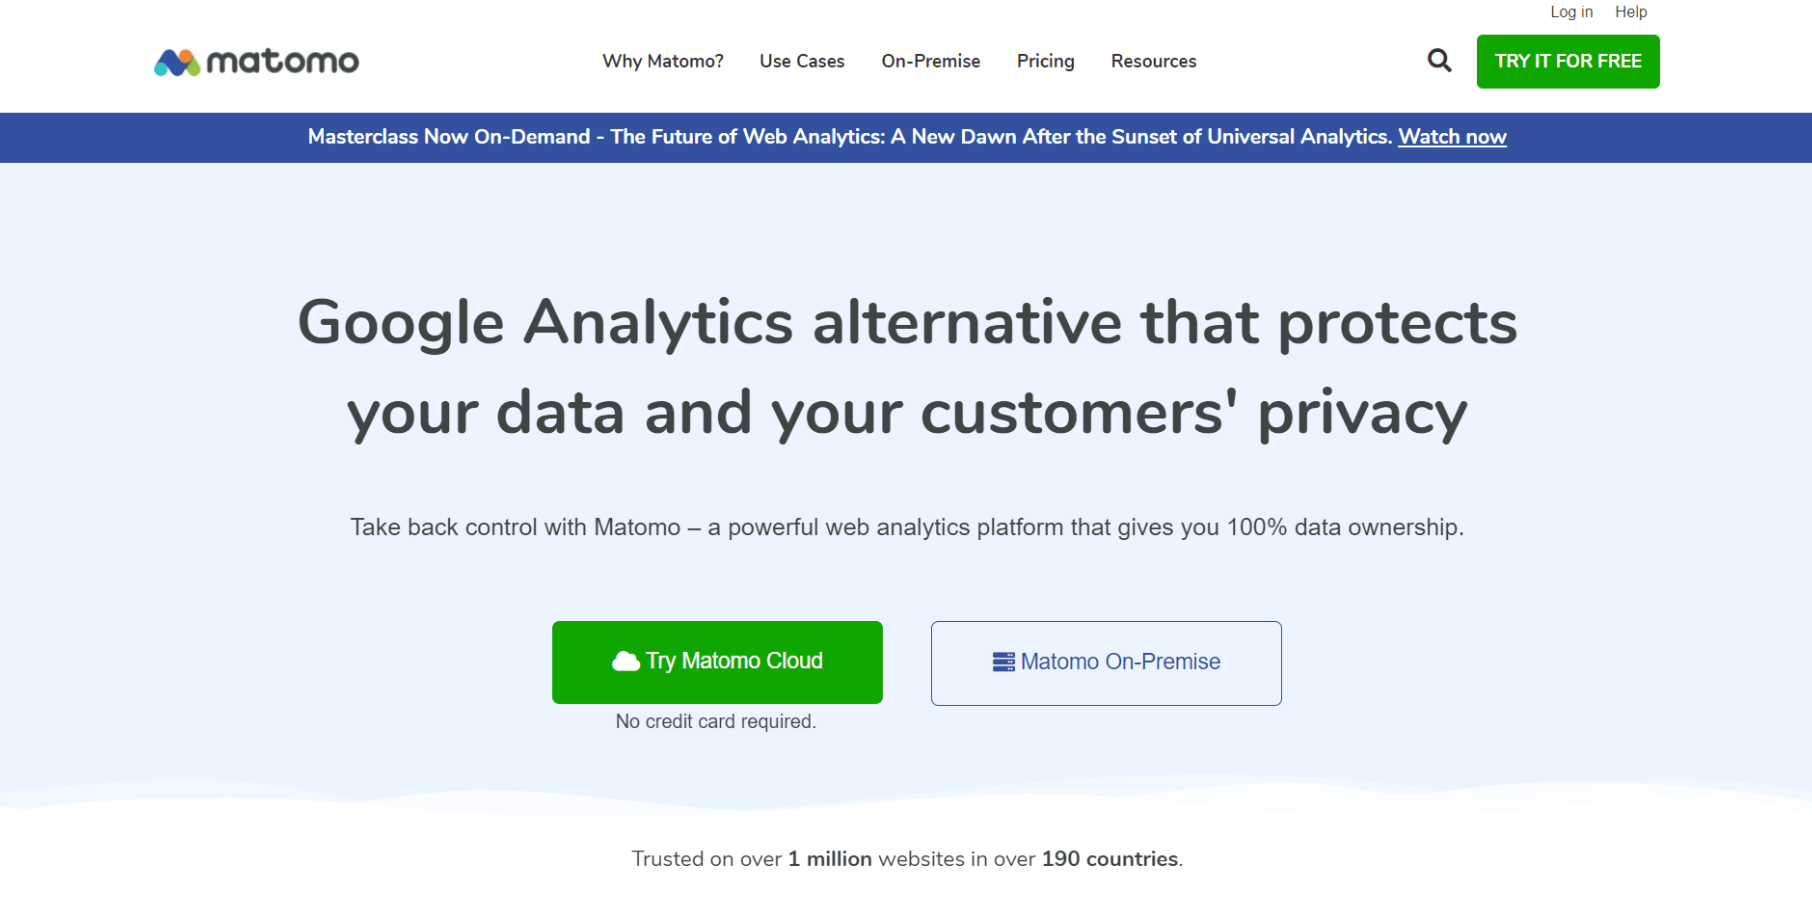Select On-Premise in the navigation bar
This screenshot has width=1812, height=900.
click(x=930, y=61)
